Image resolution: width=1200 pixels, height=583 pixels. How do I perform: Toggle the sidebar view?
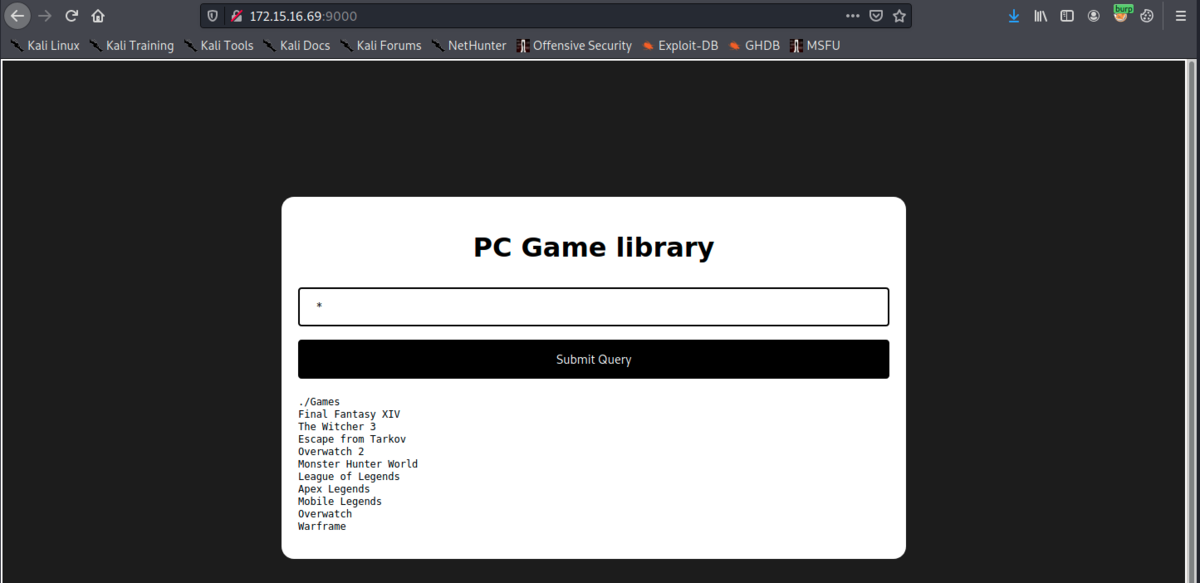[x=1067, y=16]
